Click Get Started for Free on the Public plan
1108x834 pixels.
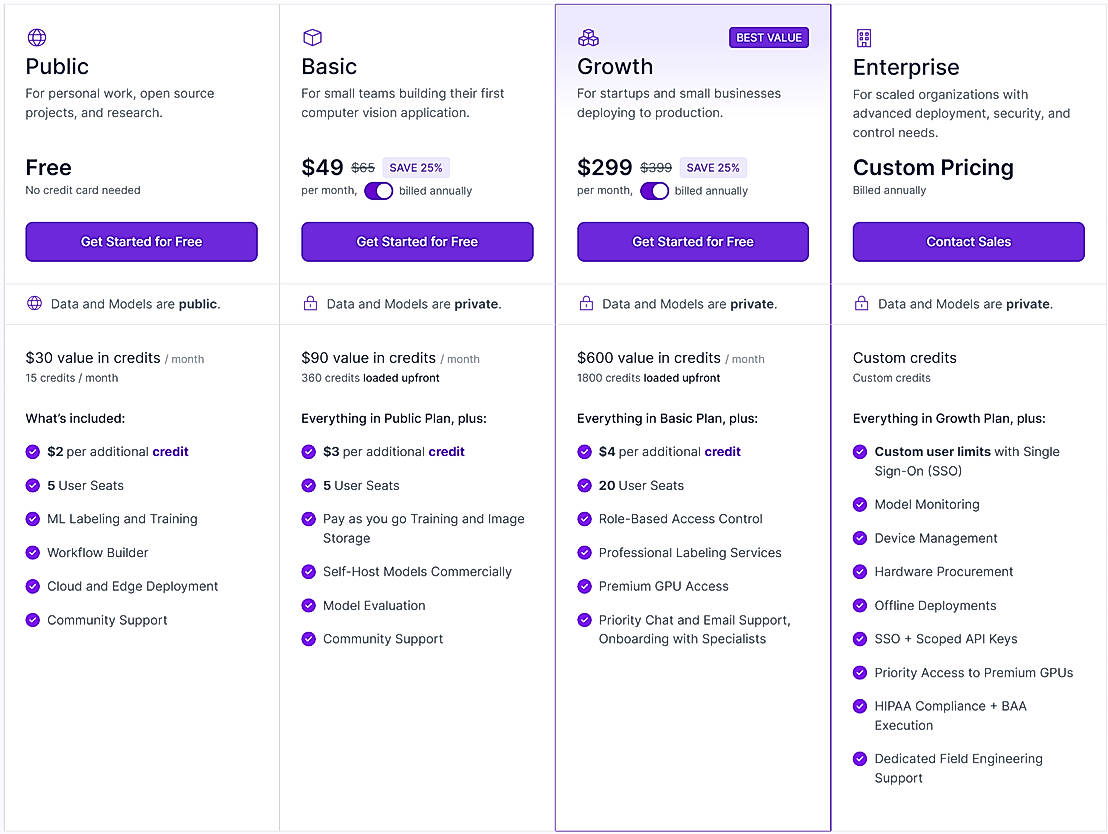141,241
